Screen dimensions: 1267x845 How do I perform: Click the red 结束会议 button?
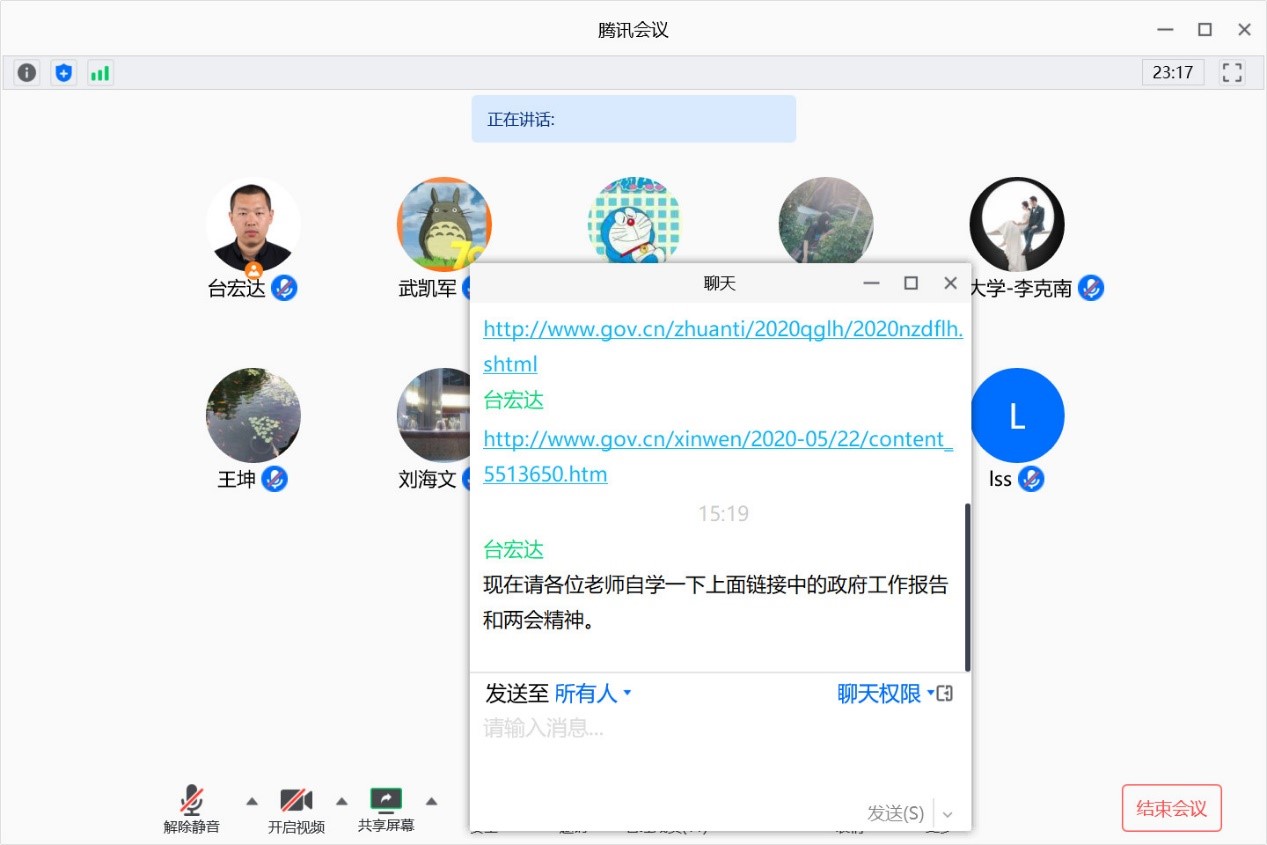coord(1171,808)
